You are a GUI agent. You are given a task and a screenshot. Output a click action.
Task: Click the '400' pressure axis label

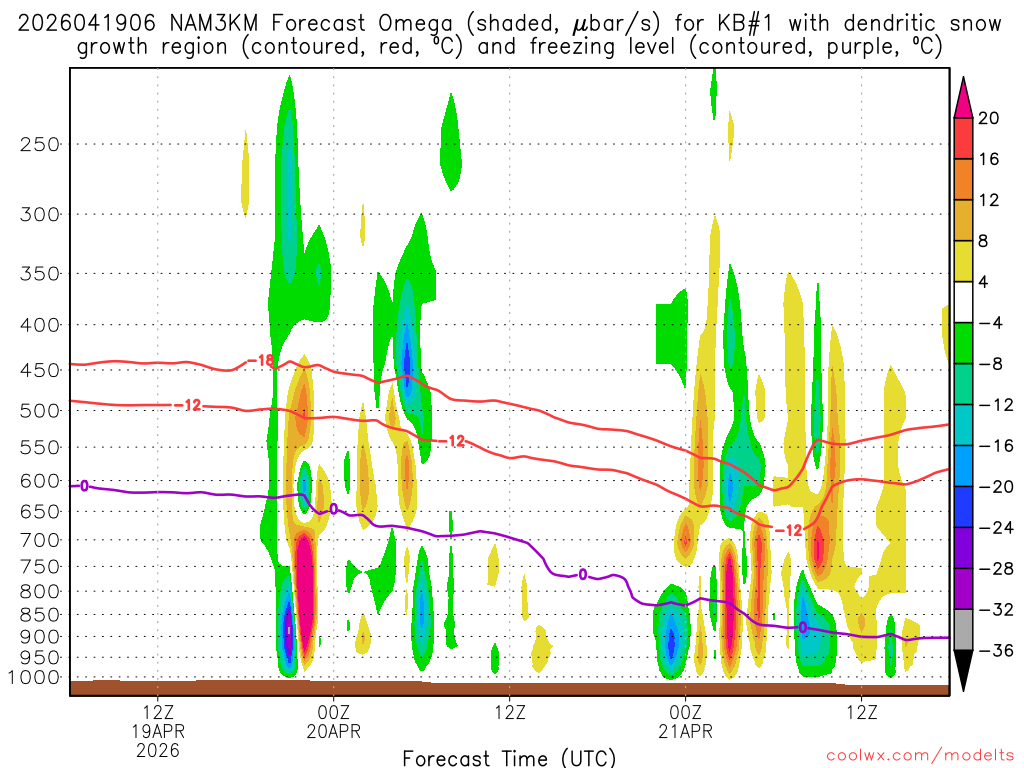click(40, 325)
